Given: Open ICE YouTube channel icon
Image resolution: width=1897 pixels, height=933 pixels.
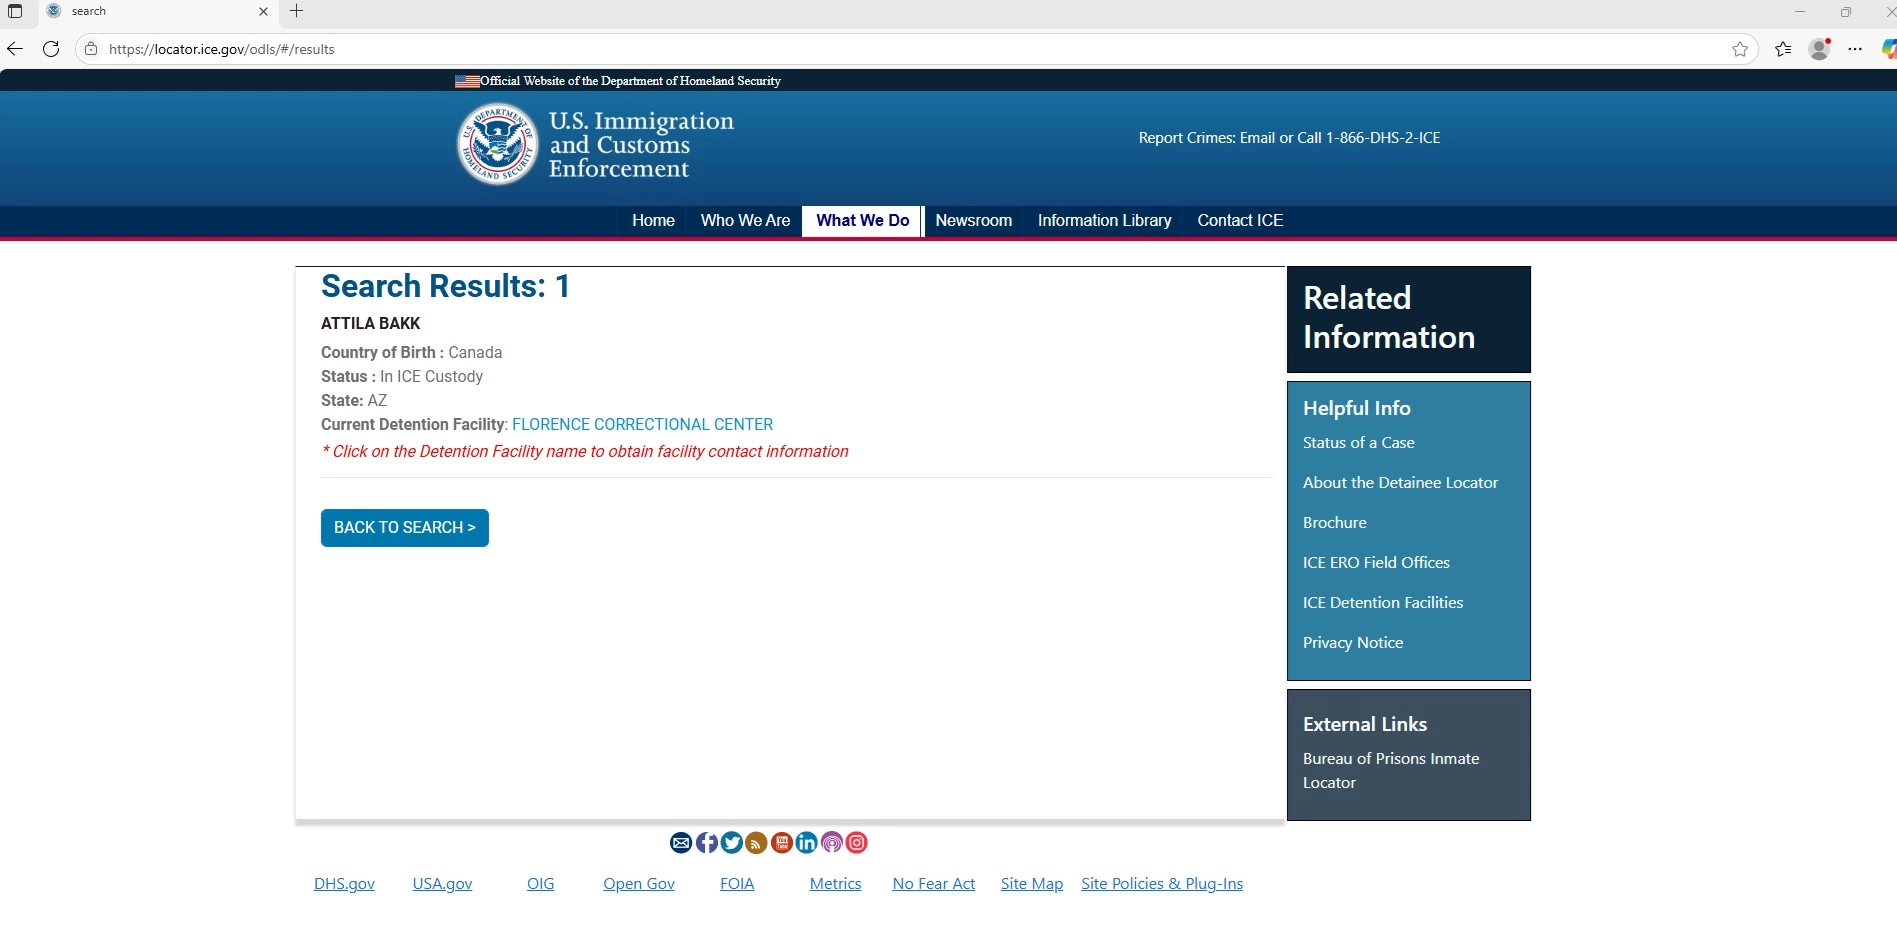Looking at the screenshot, I should 781,843.
